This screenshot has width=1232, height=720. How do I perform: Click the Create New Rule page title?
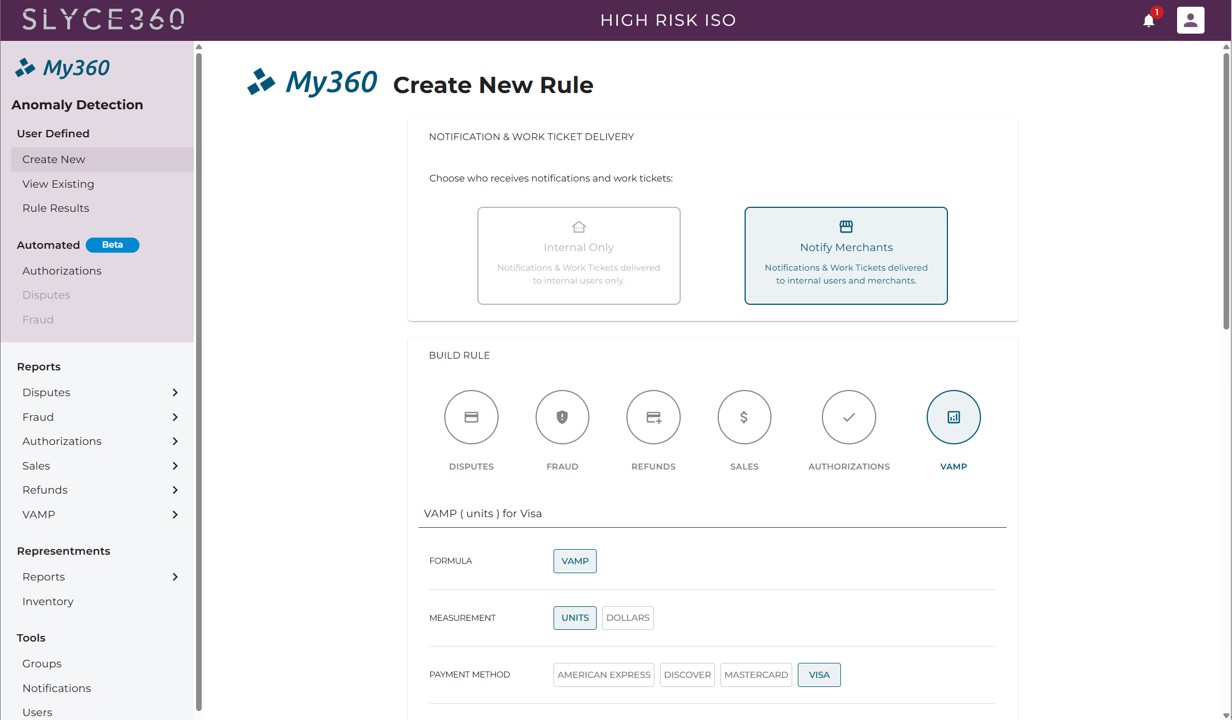coord(493,85)
